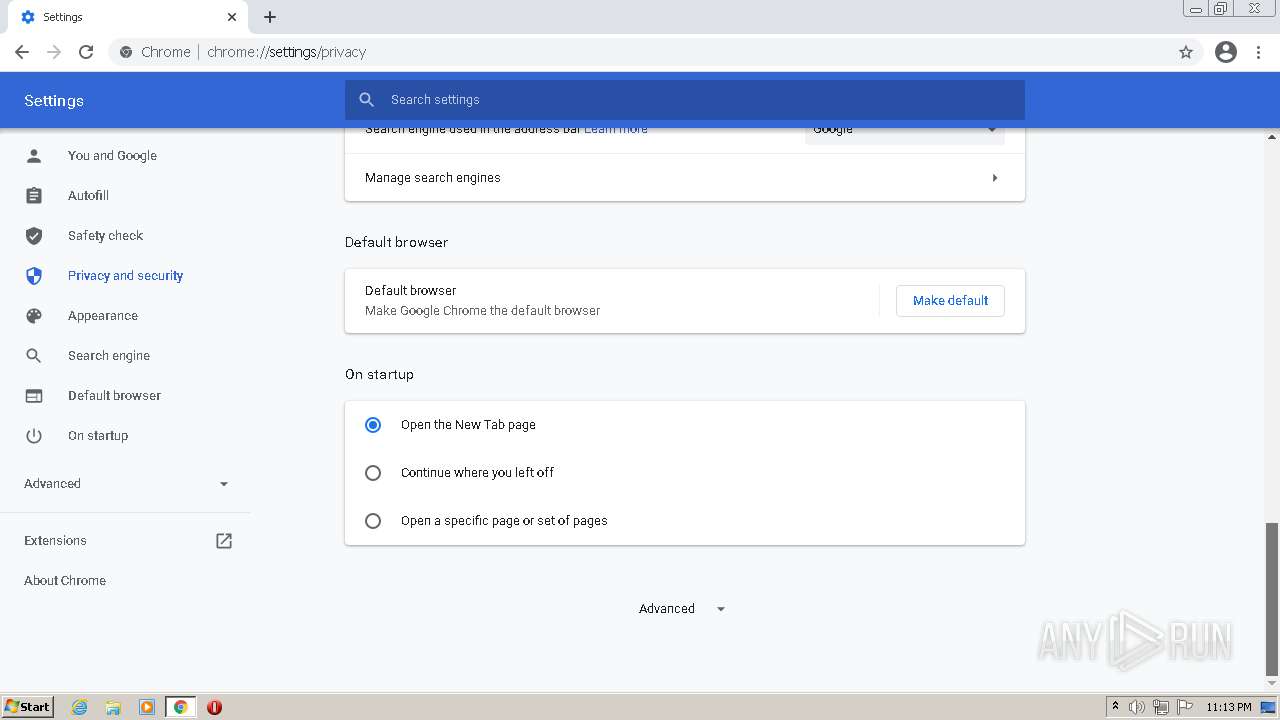The width and height of the screenshot is (1280, 720).
Task: Click the Appearance palette icon
Action: (x=34, y=316)
